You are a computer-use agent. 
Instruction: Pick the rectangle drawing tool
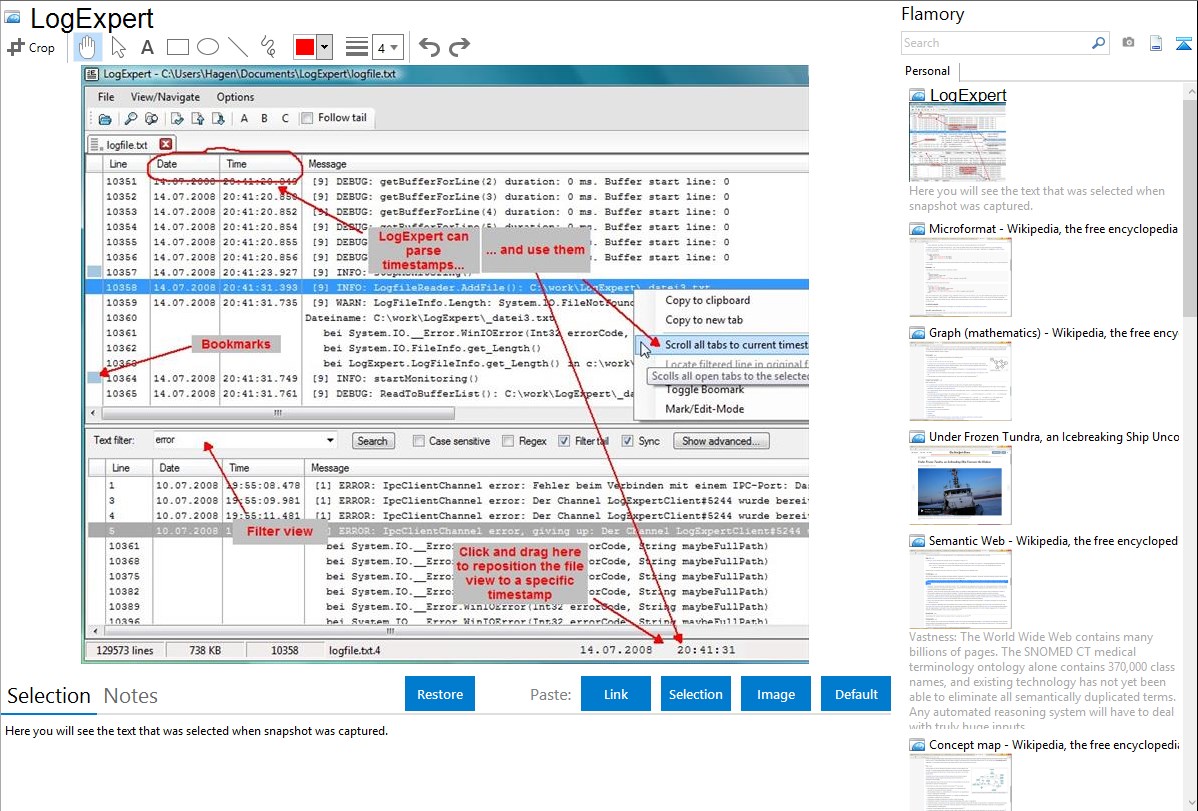[x=177, y=47]
